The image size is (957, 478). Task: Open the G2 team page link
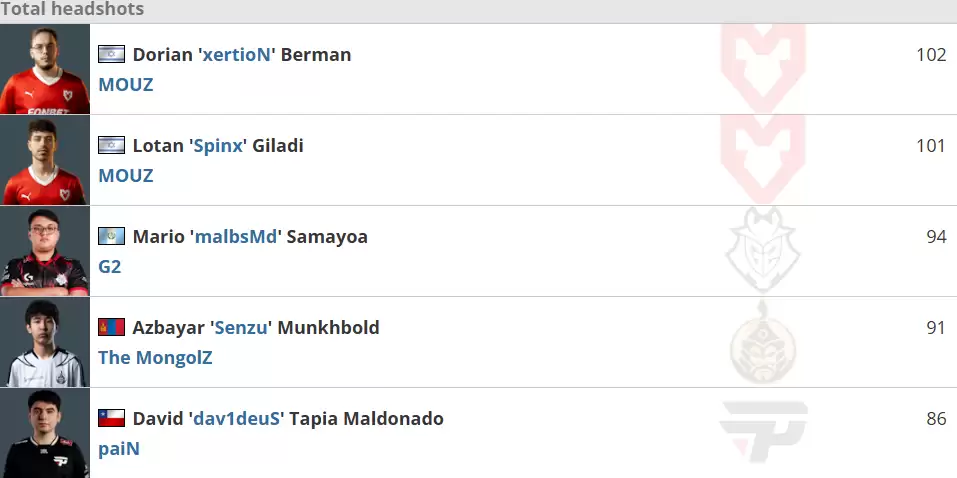110,267
